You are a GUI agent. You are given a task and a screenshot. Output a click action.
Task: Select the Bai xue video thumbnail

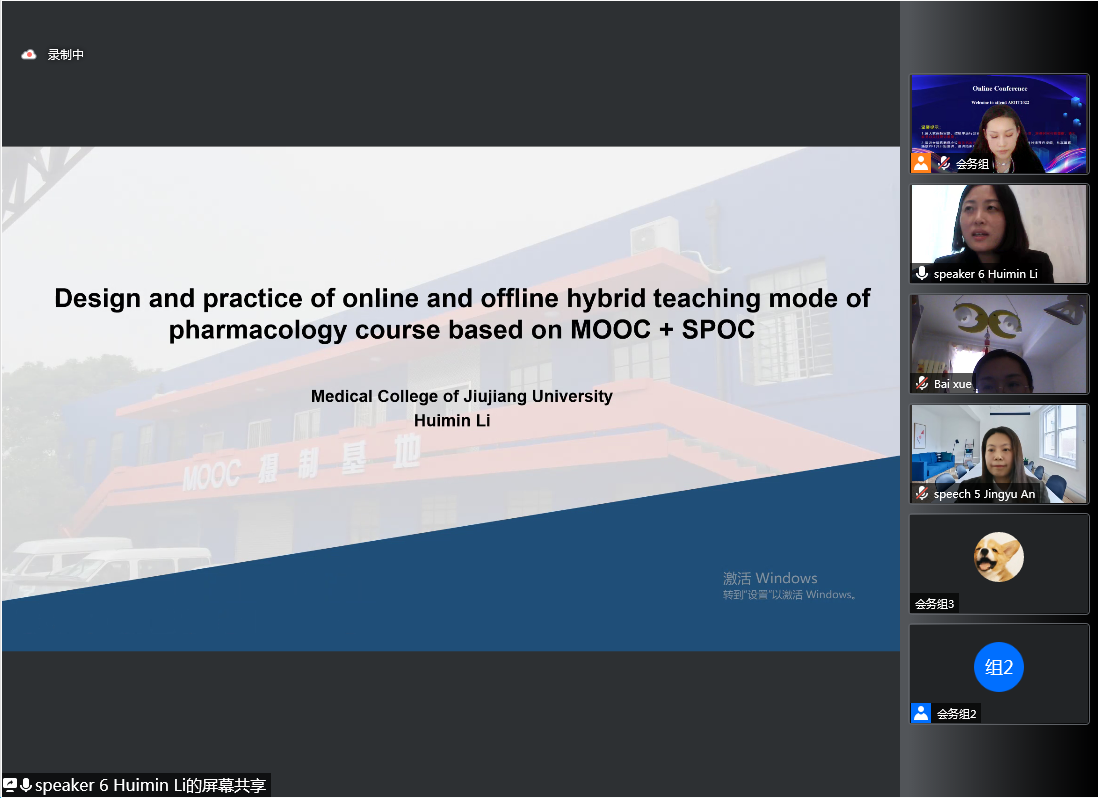[999, 344]
